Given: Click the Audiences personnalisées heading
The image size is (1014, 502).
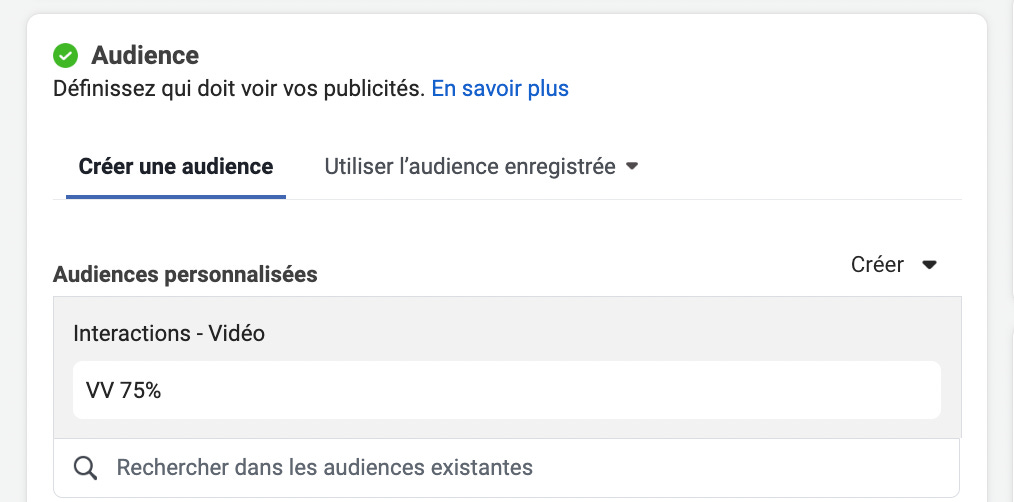Looking at the screenshot, I should pos(185,274).
